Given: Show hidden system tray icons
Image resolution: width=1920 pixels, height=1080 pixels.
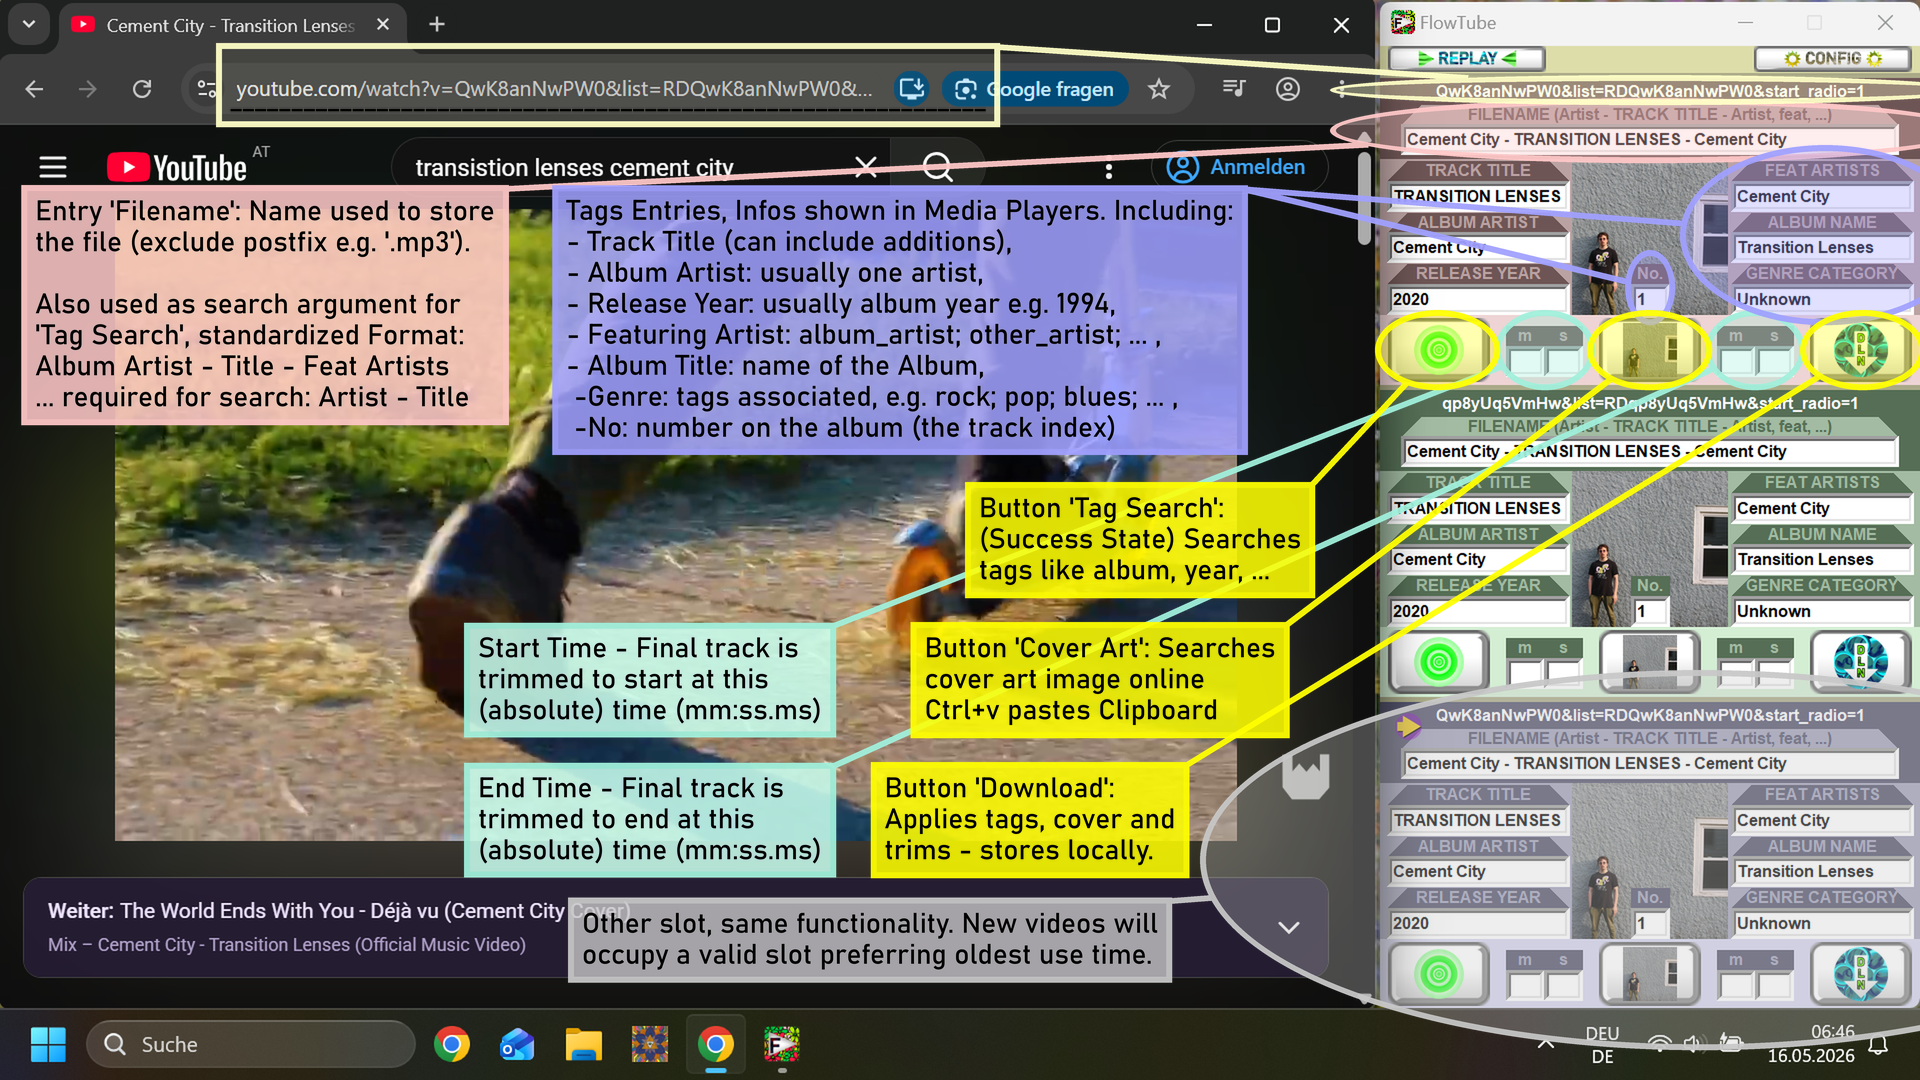Looking at the screenshot, I should (1546, 1044).
